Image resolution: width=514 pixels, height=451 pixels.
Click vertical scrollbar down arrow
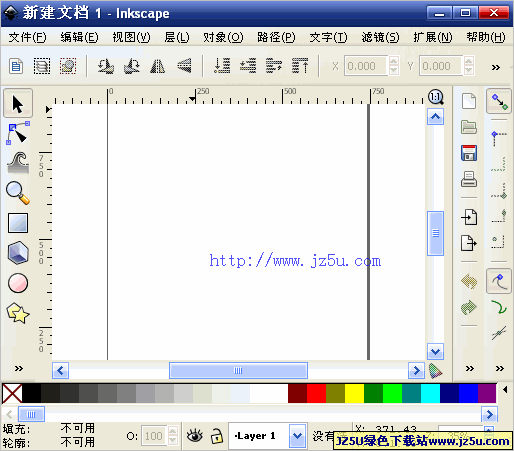[435, 352]
